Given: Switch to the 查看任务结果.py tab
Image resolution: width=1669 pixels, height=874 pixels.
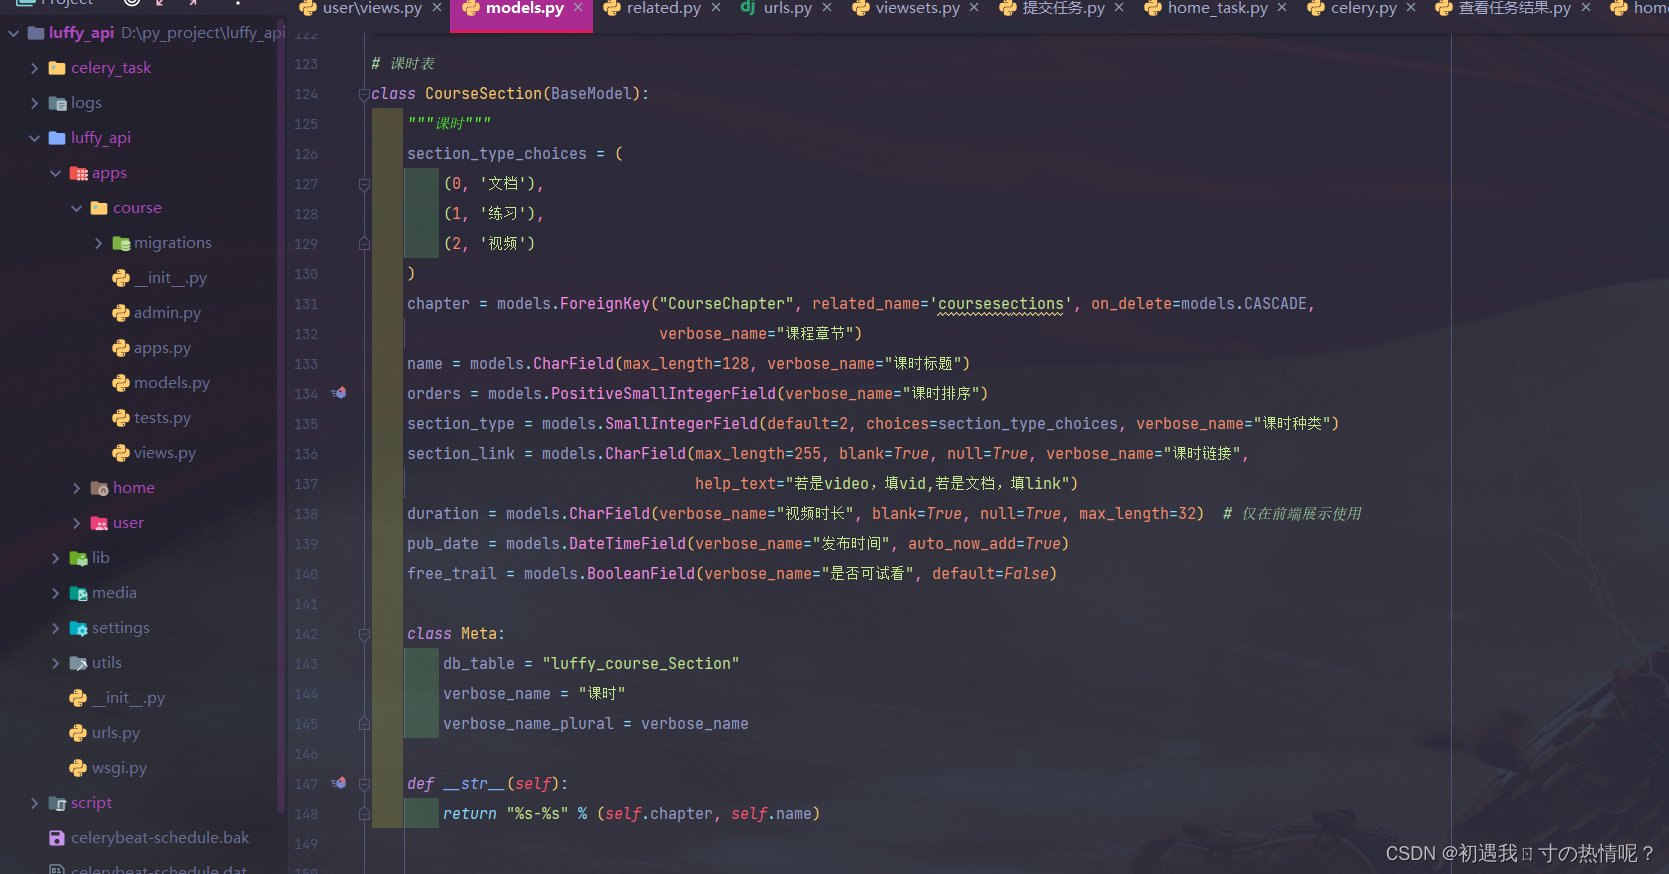Looking at the screenshot, I should tap(1514, 8).
